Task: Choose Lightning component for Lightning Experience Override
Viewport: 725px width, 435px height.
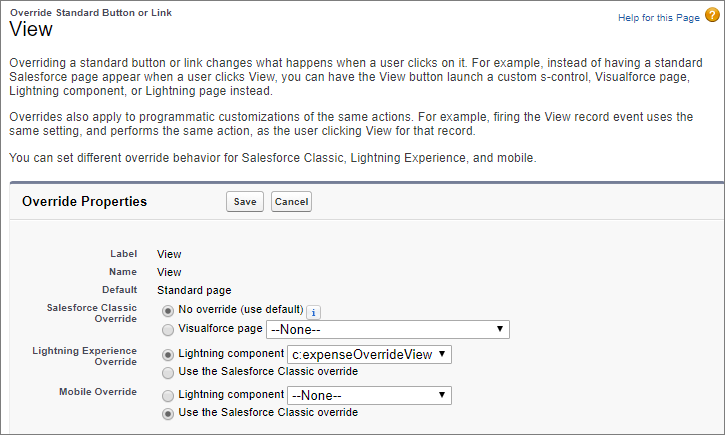Action: coord(167,354)
